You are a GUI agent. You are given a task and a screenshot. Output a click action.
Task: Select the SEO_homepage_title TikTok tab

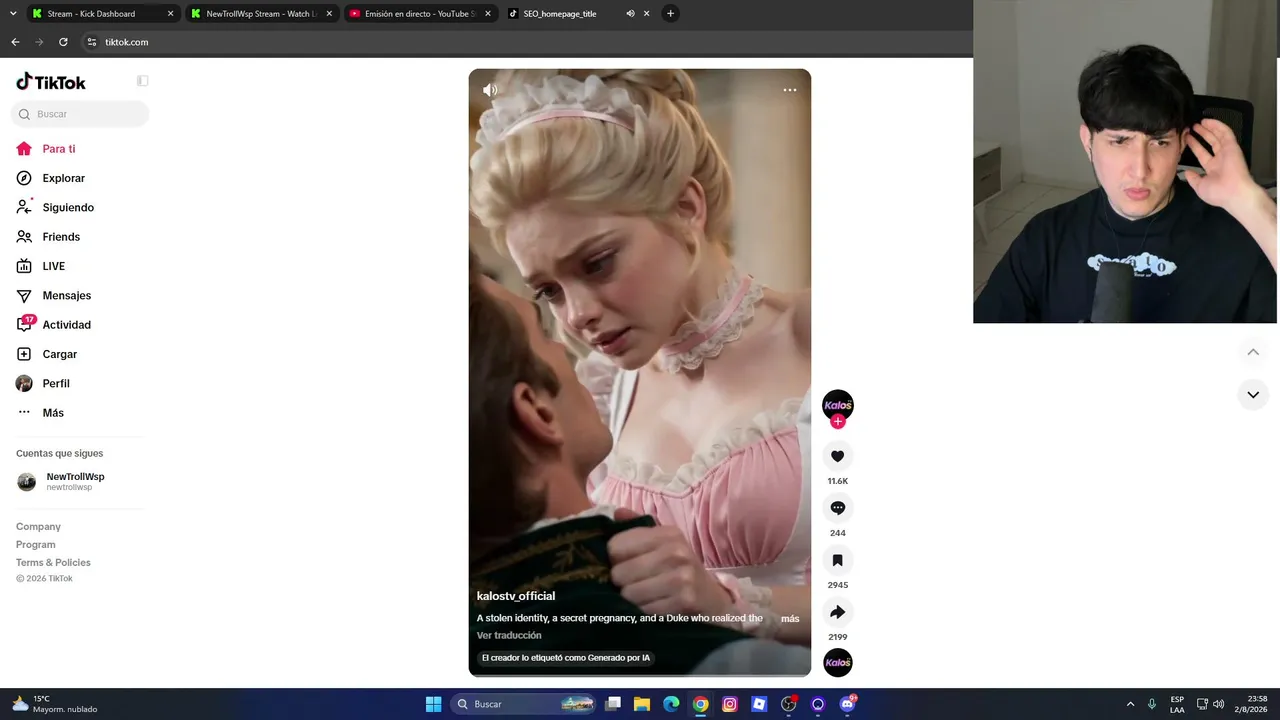click(x=560, y=14)
